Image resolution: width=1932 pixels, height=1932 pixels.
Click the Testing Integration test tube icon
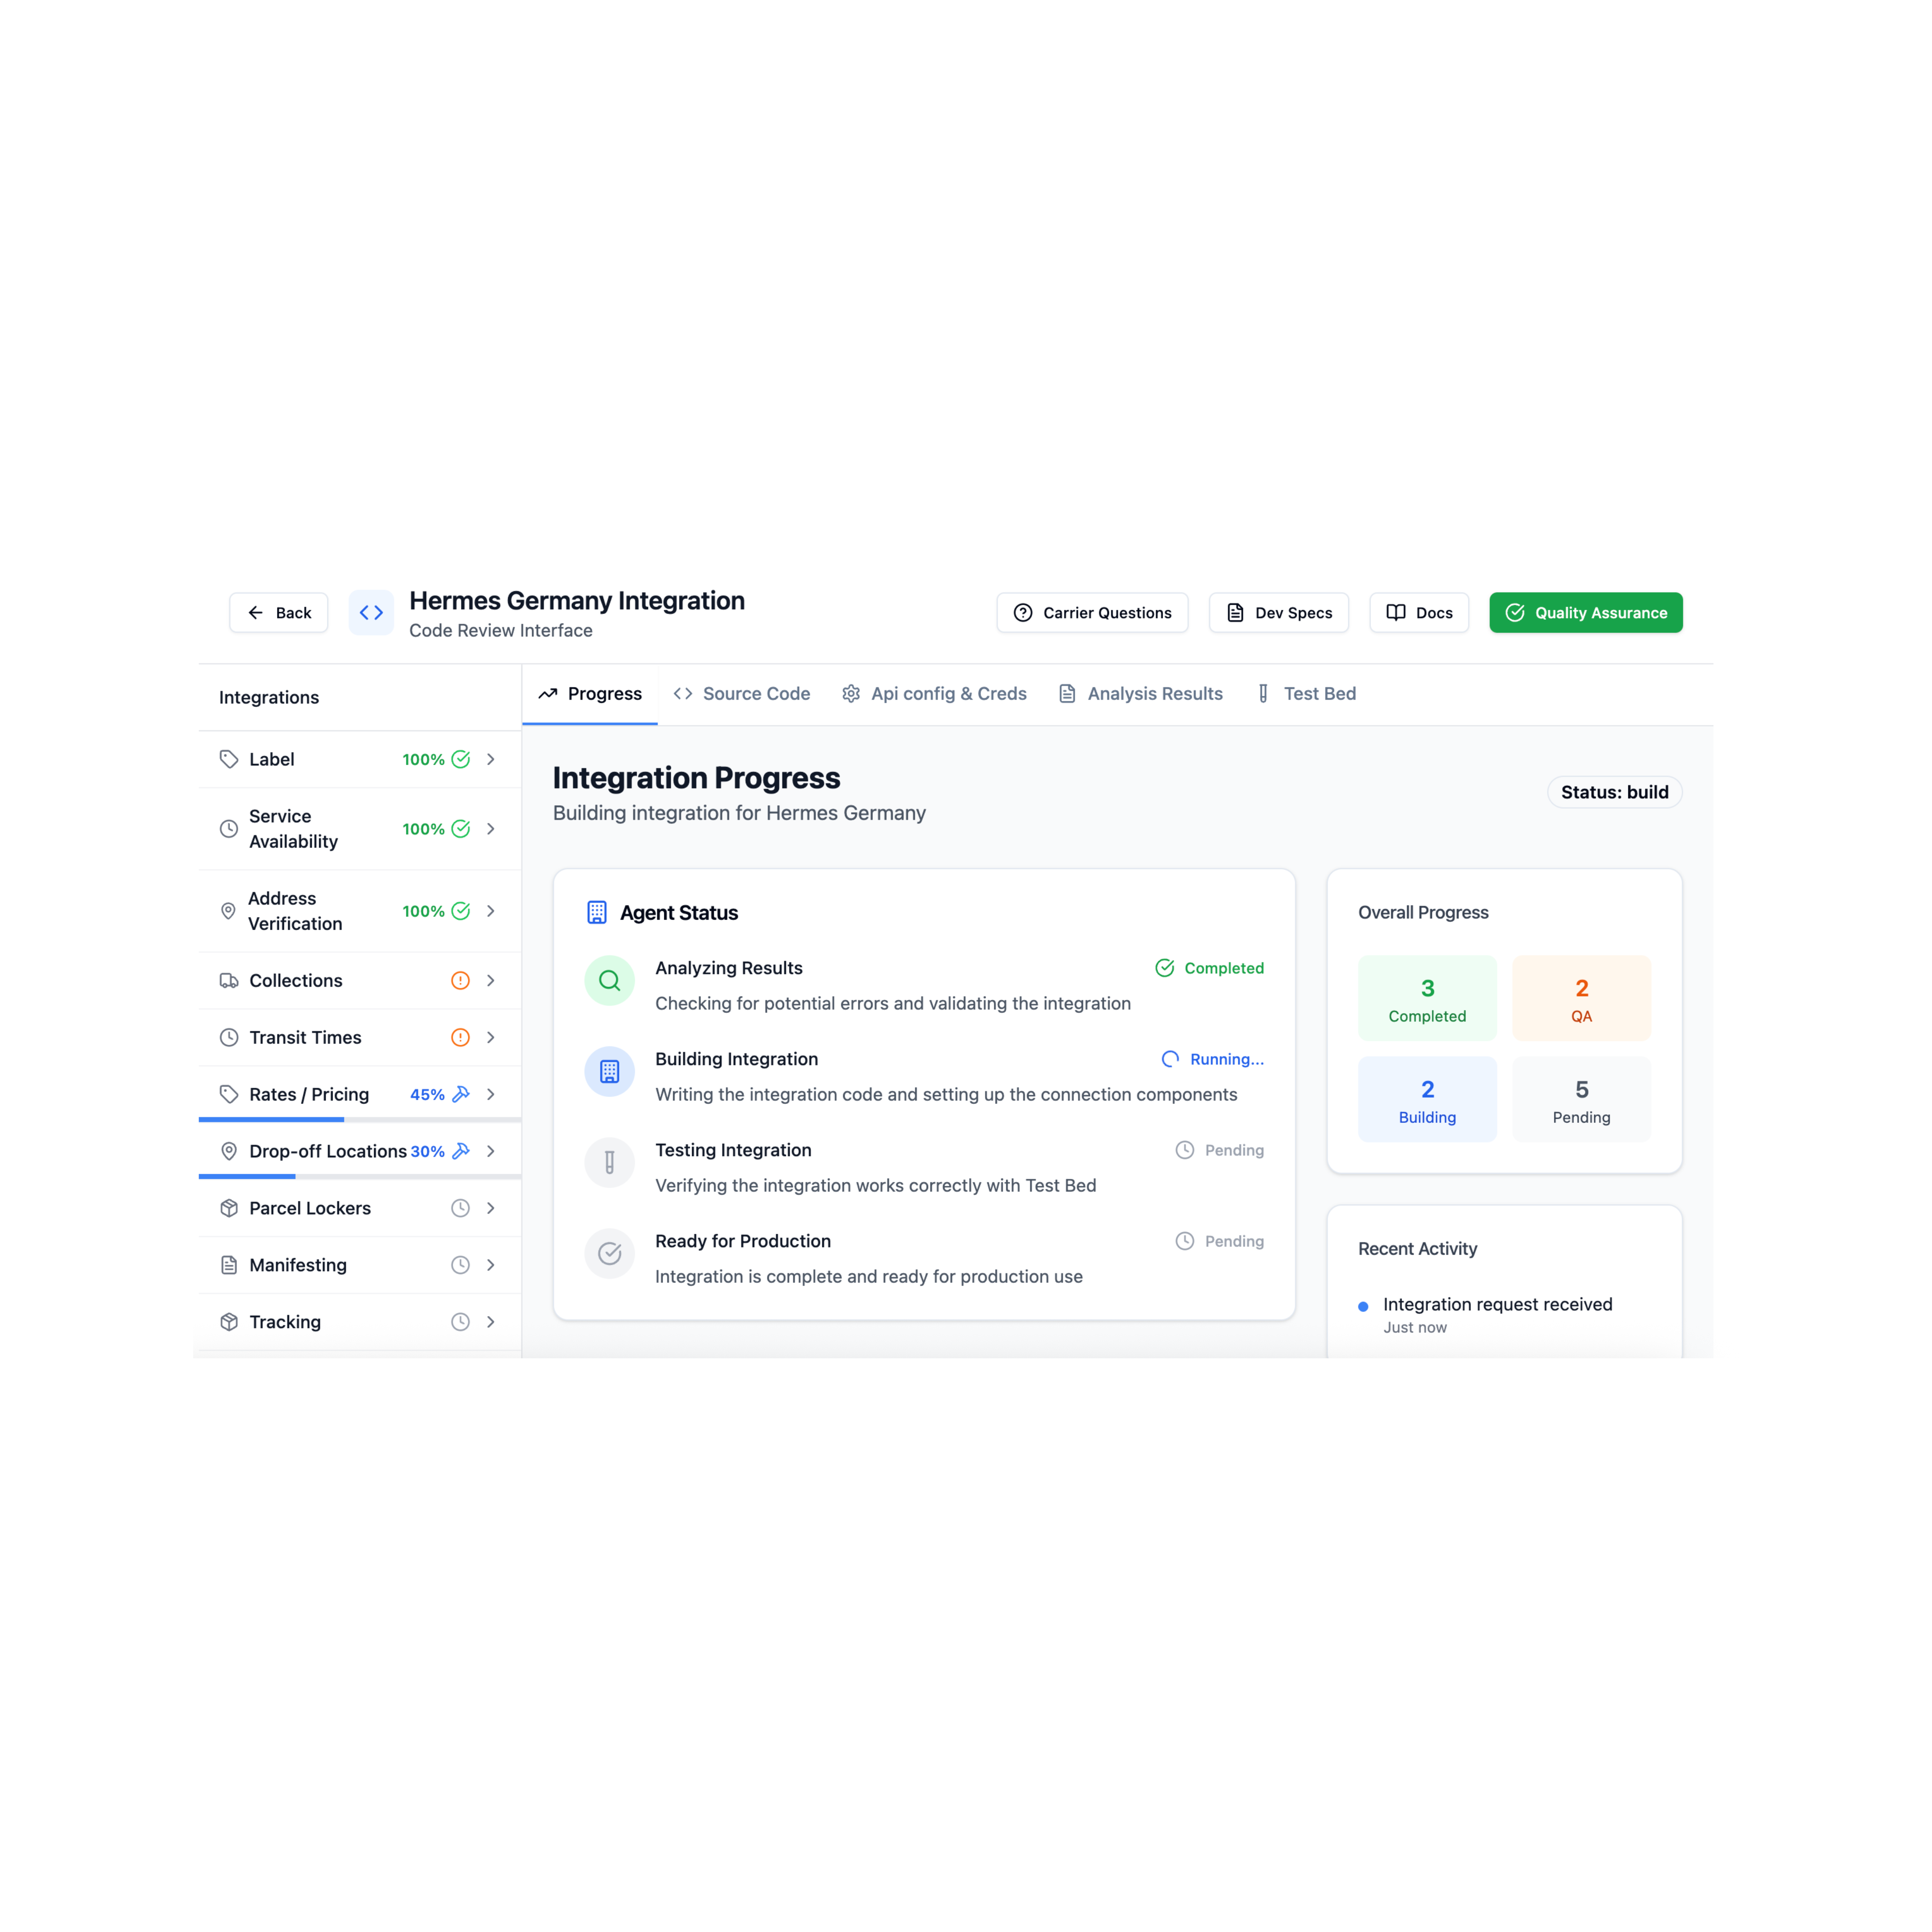click(609, 1162)
